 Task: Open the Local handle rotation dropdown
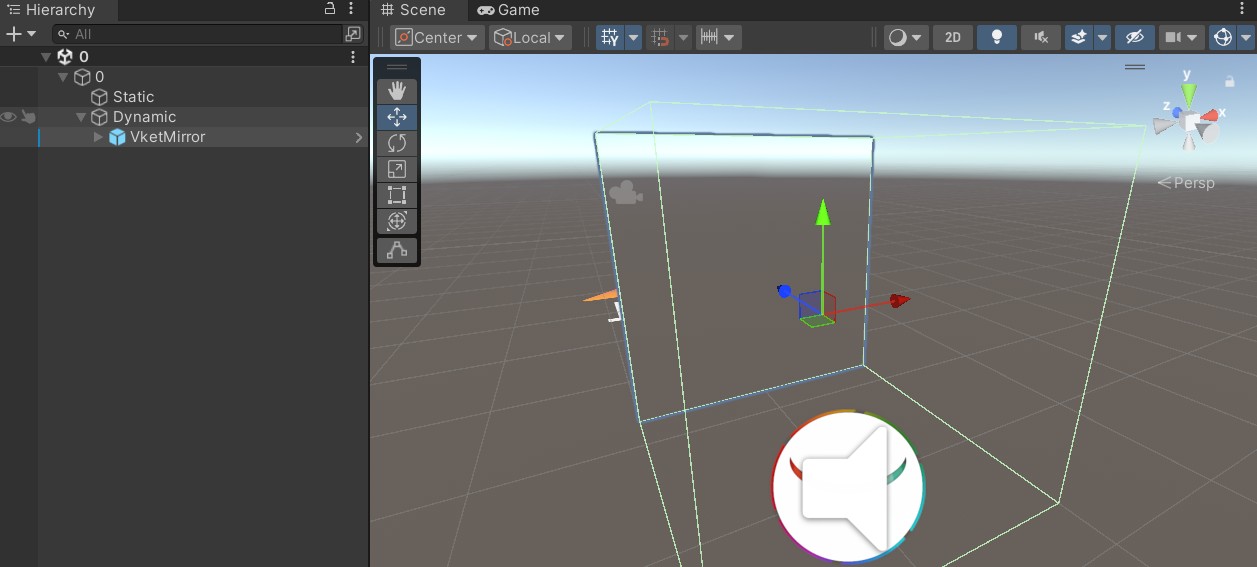(530, 37)
